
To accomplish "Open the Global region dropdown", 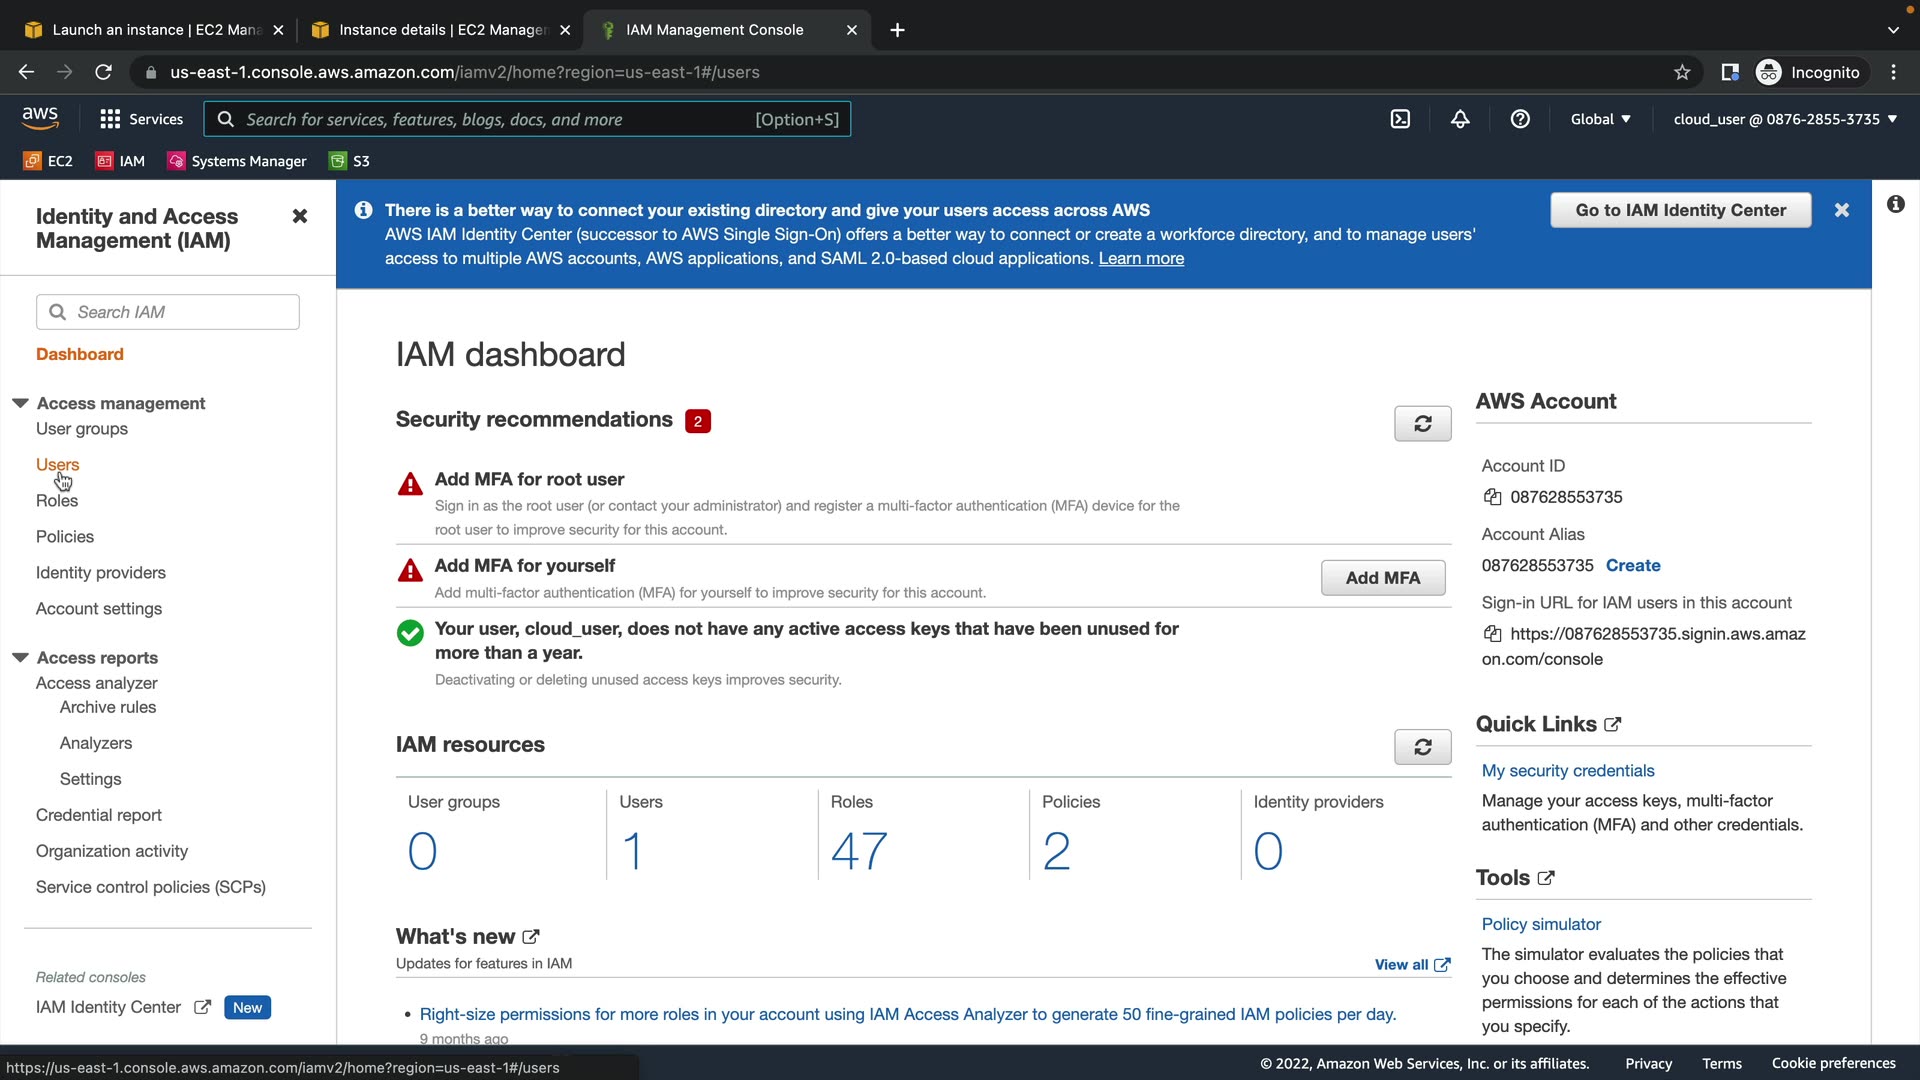I will pos(1600,119).
